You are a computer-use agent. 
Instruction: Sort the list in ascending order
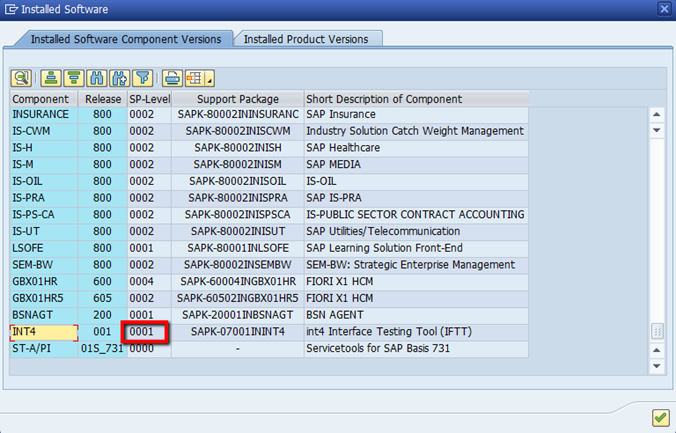tap(51, 78)
